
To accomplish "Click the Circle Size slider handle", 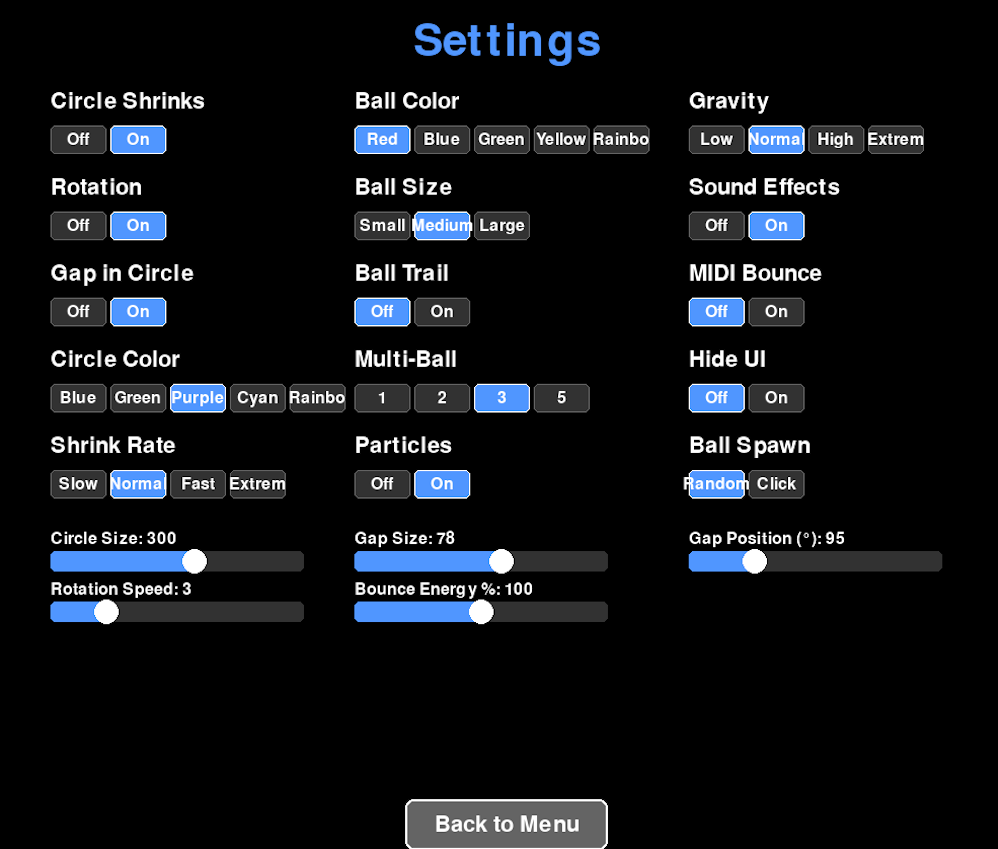I will 194,561.
